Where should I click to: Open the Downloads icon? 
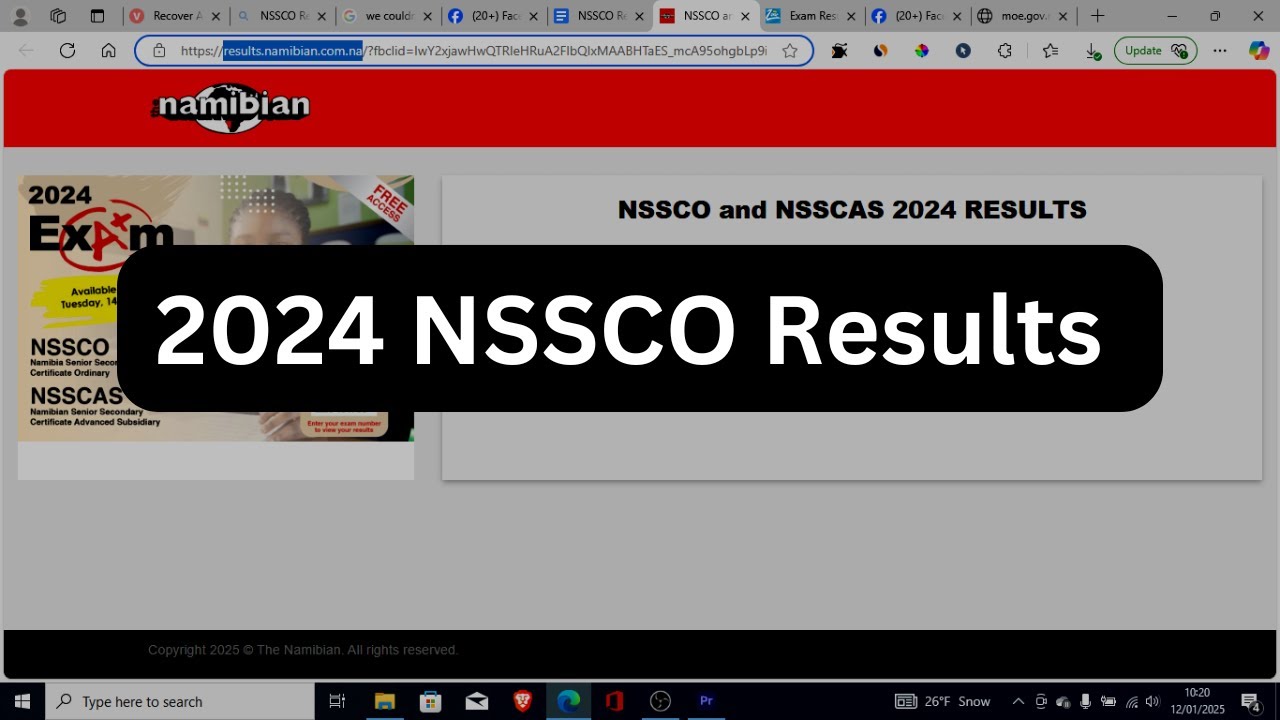click(1093, 50)
